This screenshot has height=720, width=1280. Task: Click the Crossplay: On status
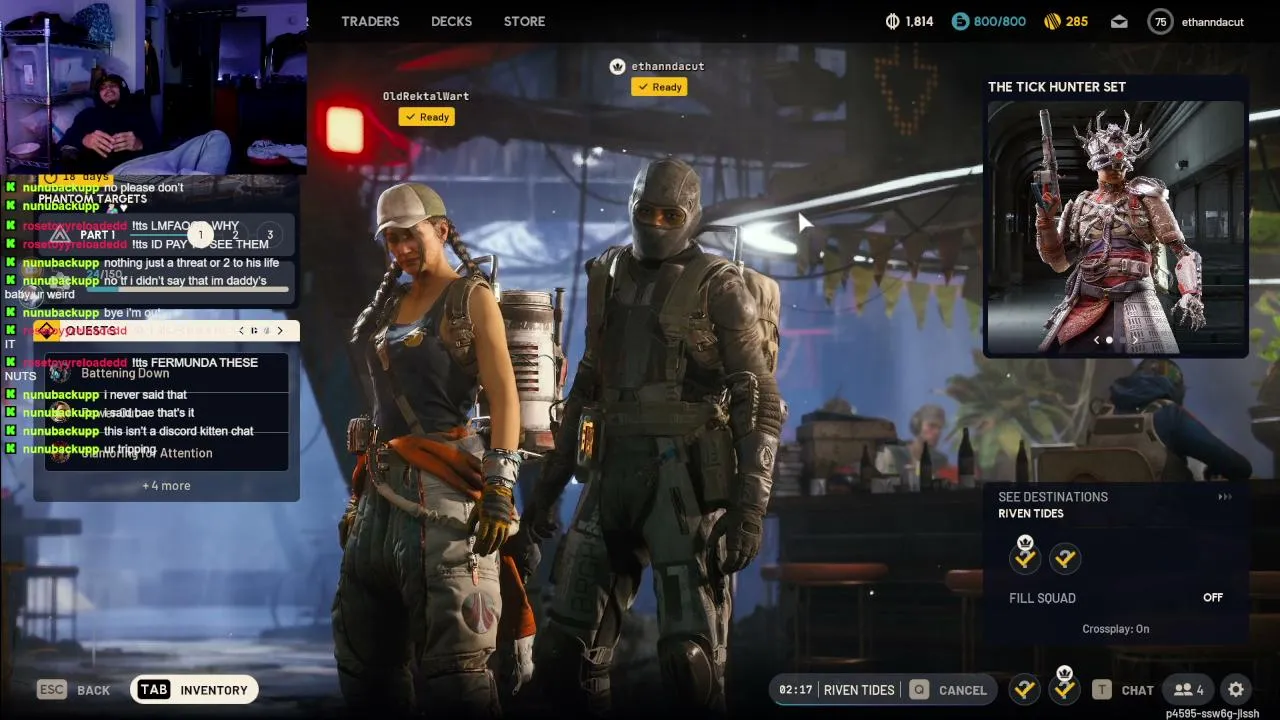point(1116,629)
